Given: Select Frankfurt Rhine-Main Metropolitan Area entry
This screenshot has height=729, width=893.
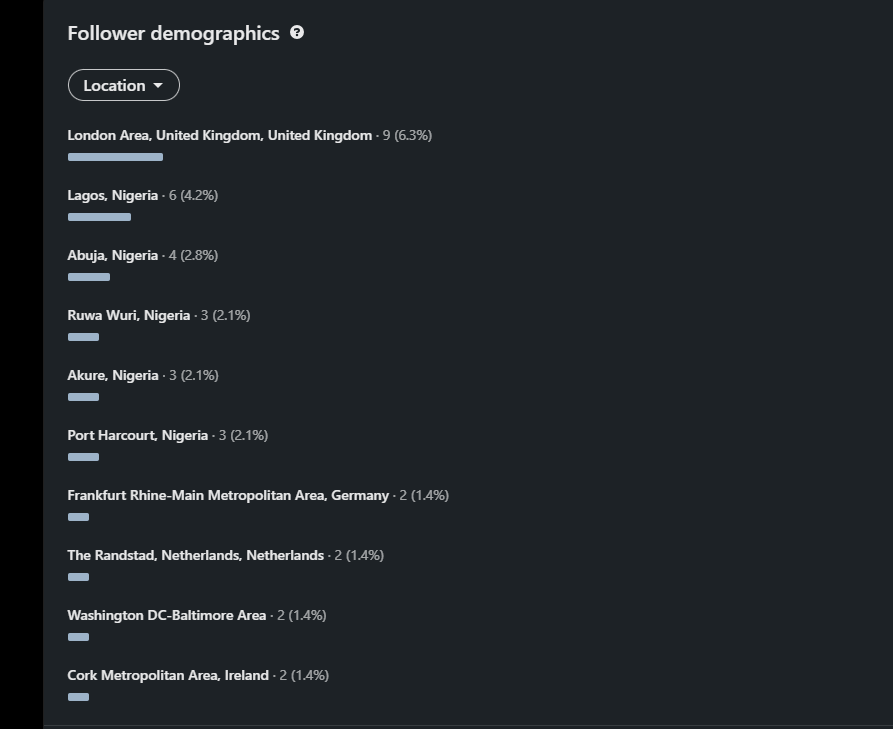Looking at the screenshot, I should tap(228, 495).
